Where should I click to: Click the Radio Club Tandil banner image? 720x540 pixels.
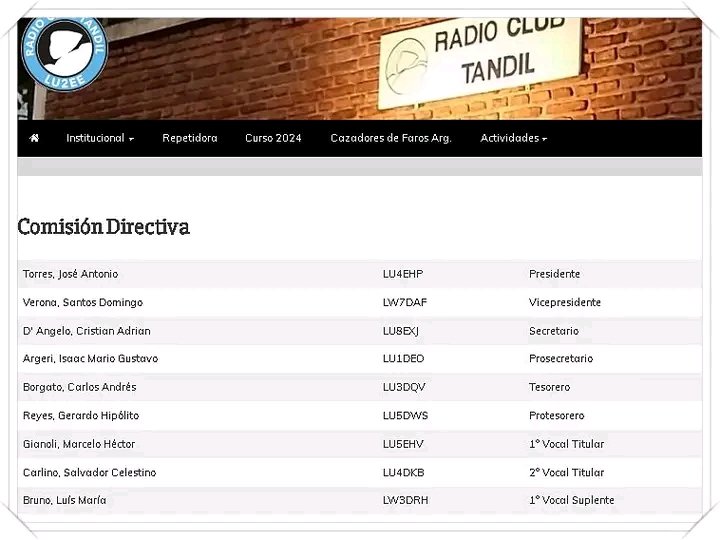pos(360,68)
